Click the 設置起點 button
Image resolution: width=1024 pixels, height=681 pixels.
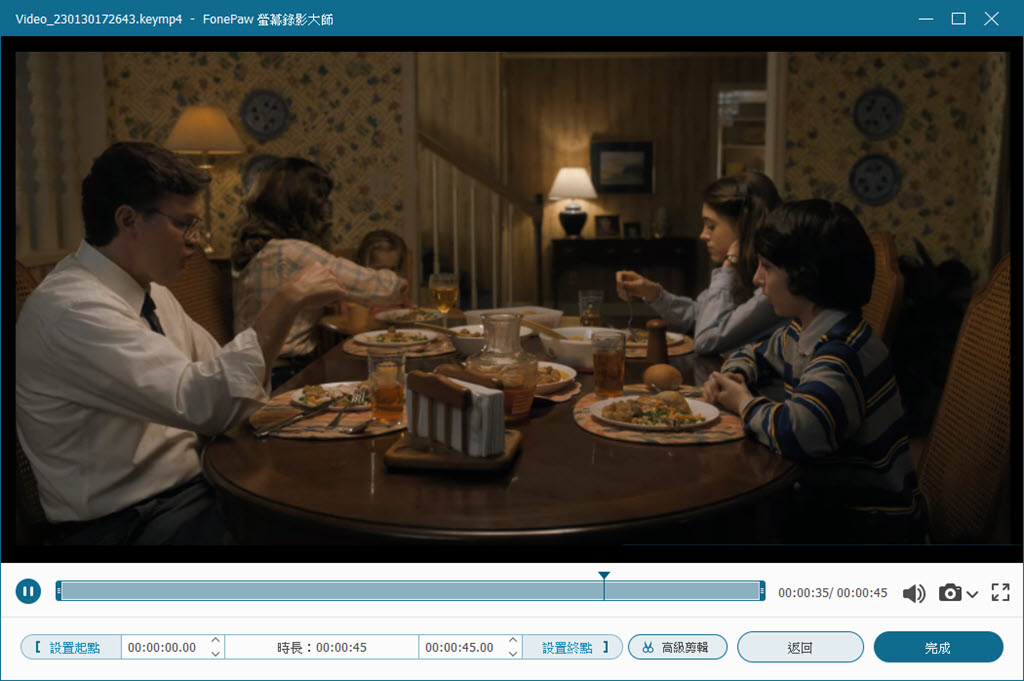coord(71,647)
